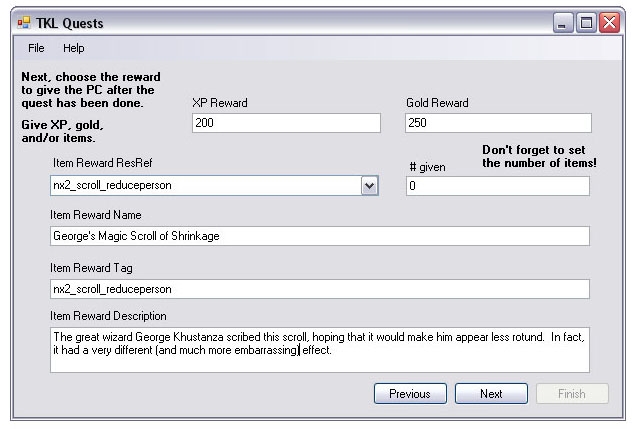Maximize the TKL Quests window
The height and width of the screenshot is (429, 632).
(x=587, y=22)
